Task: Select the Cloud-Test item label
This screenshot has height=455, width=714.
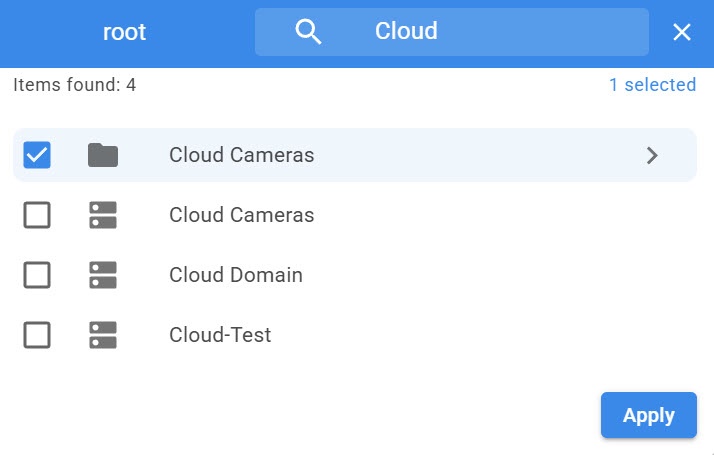Action: click(x=220, y=335)
